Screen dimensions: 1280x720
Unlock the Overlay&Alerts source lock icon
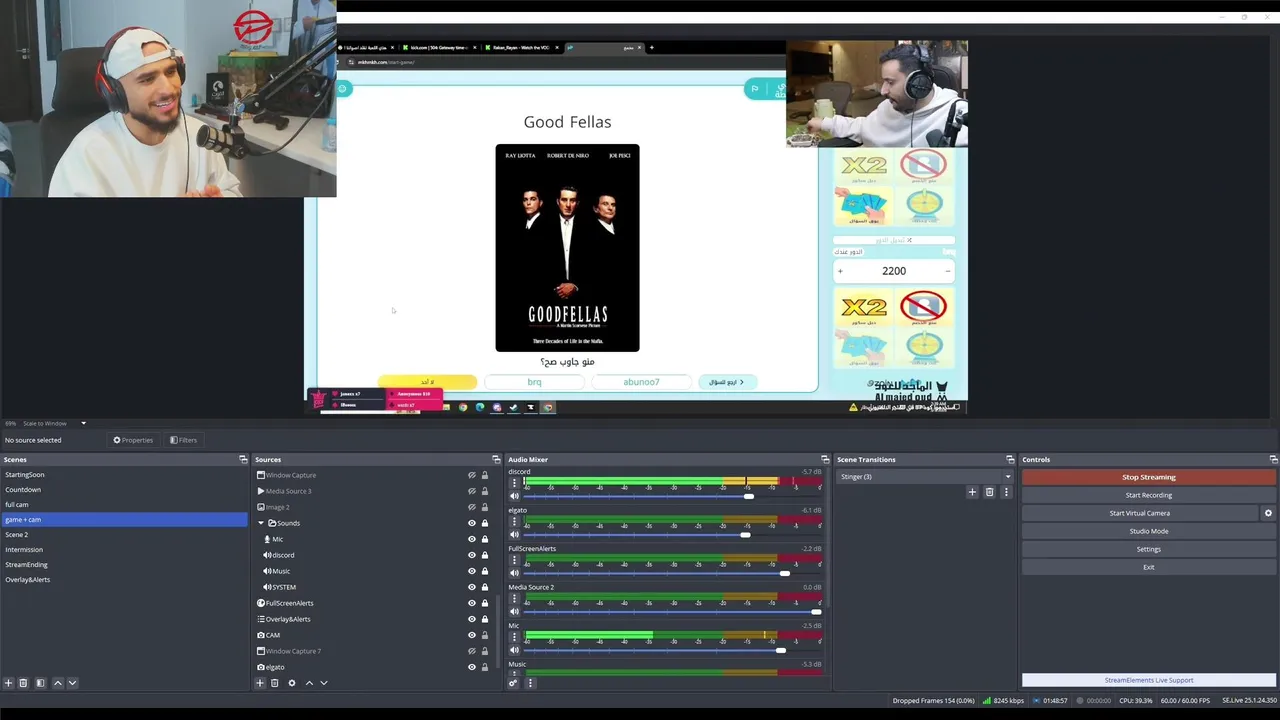[485, 619]
